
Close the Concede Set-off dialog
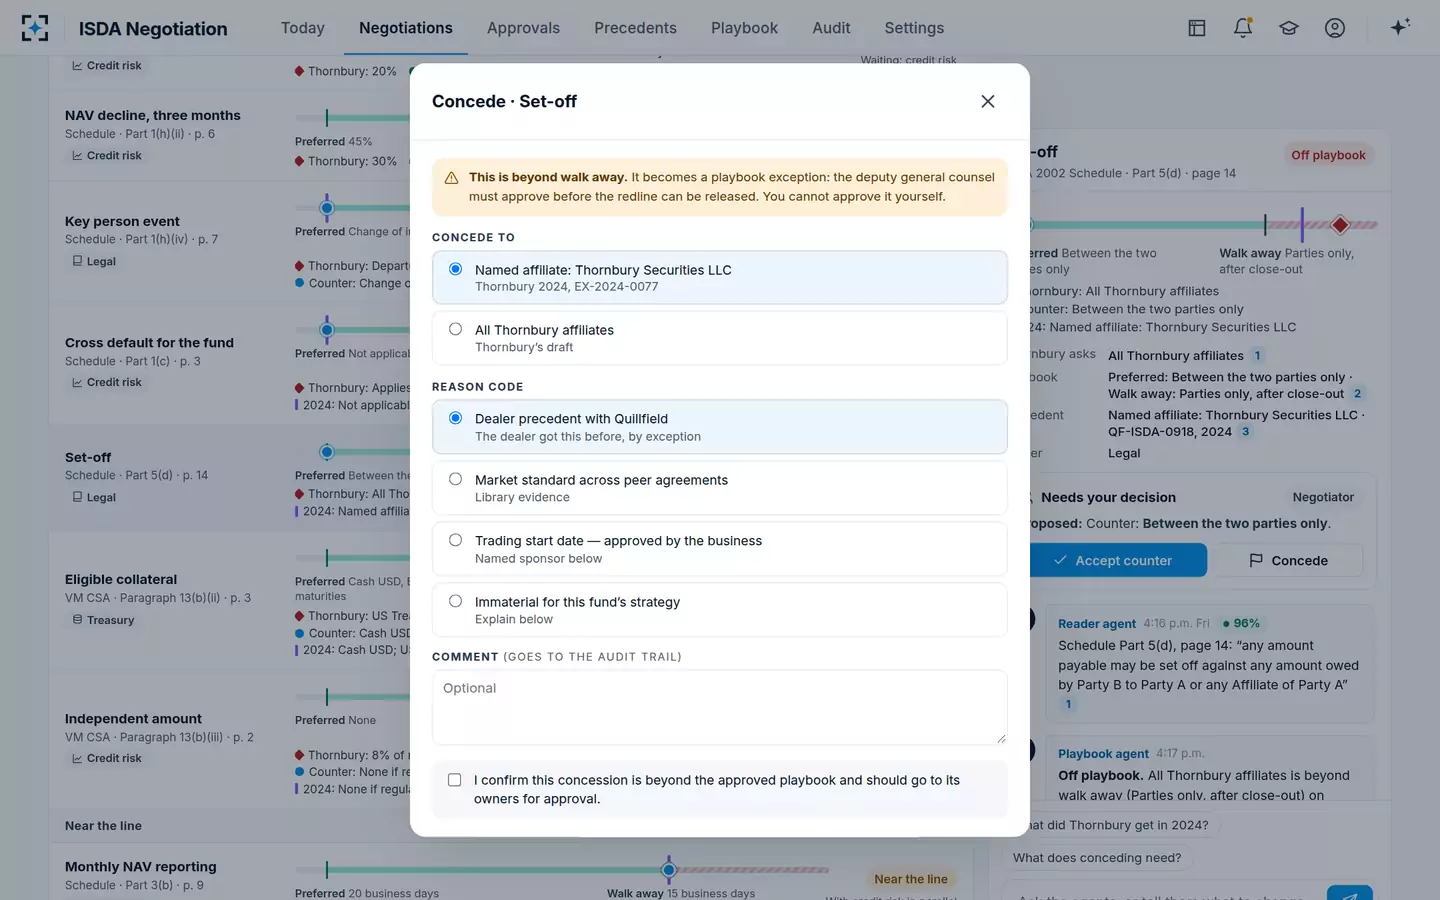988,101
